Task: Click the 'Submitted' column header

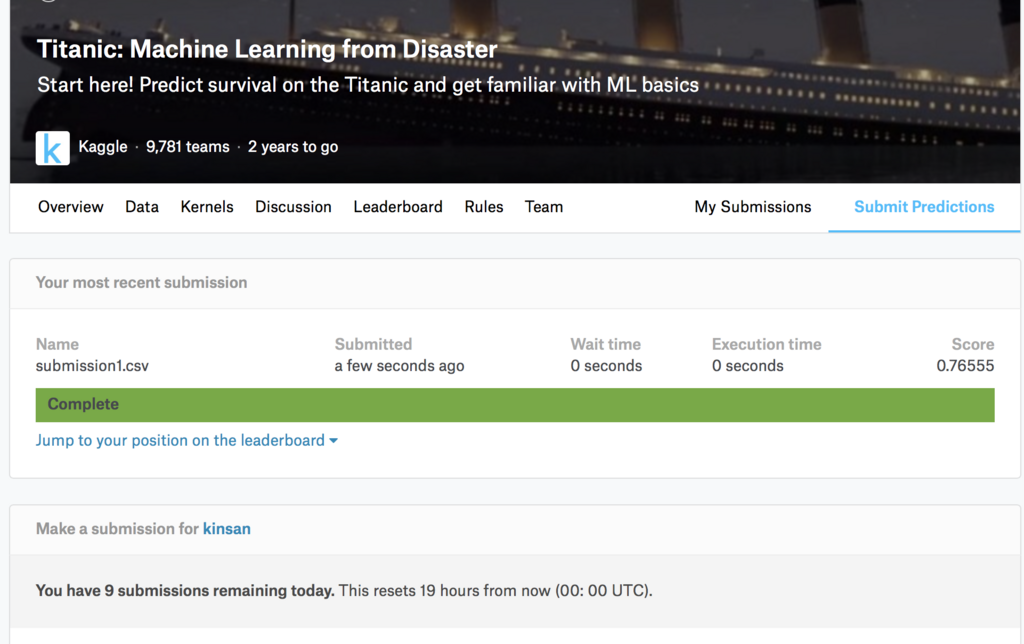Action: click(373, 344)
